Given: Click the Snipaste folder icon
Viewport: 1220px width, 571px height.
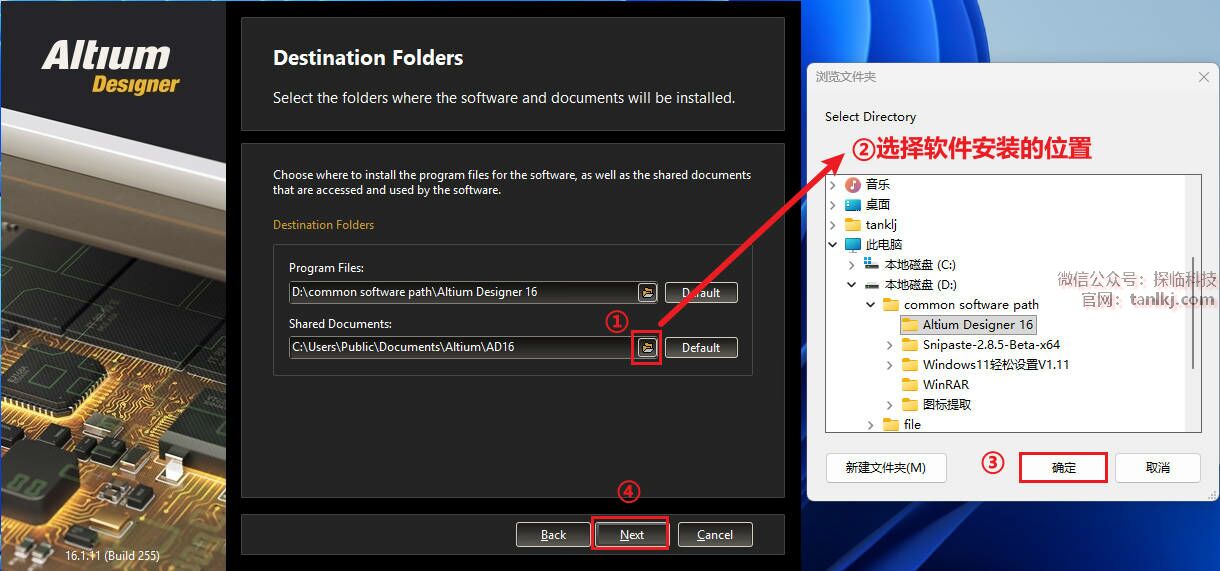Looking at the screenshot, I should coord(910,345).
